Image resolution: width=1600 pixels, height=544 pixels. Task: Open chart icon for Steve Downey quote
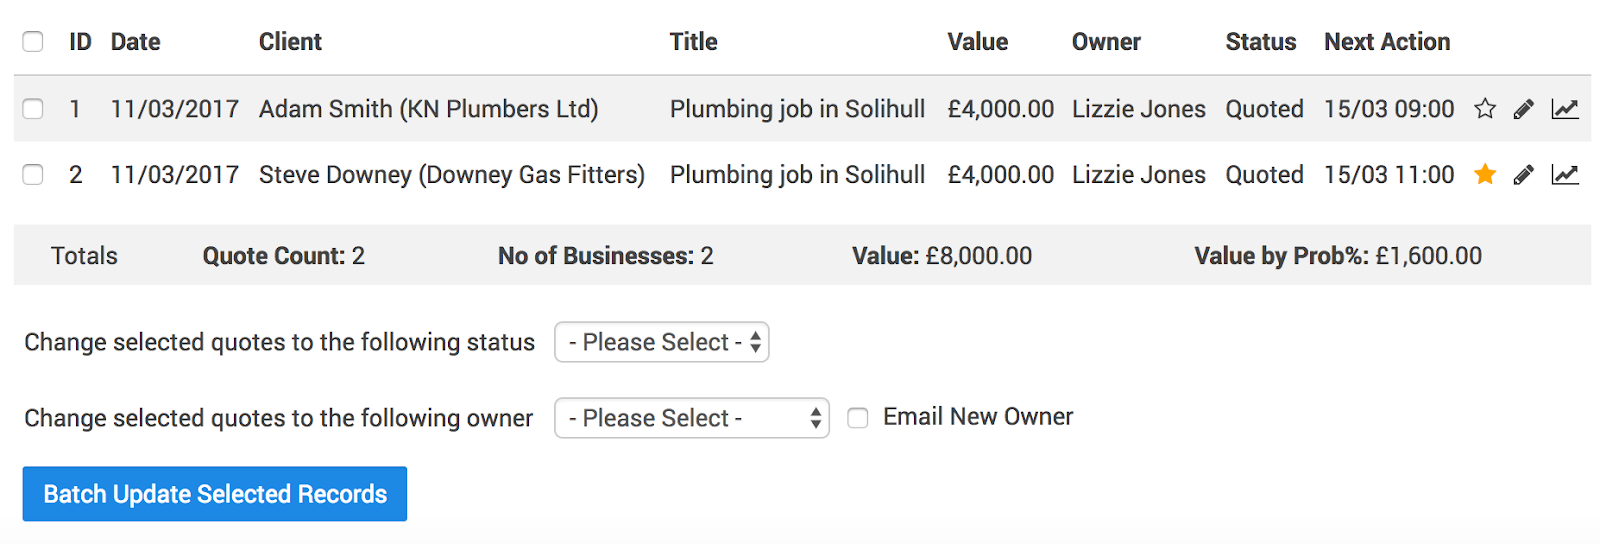coord(1565,175)
